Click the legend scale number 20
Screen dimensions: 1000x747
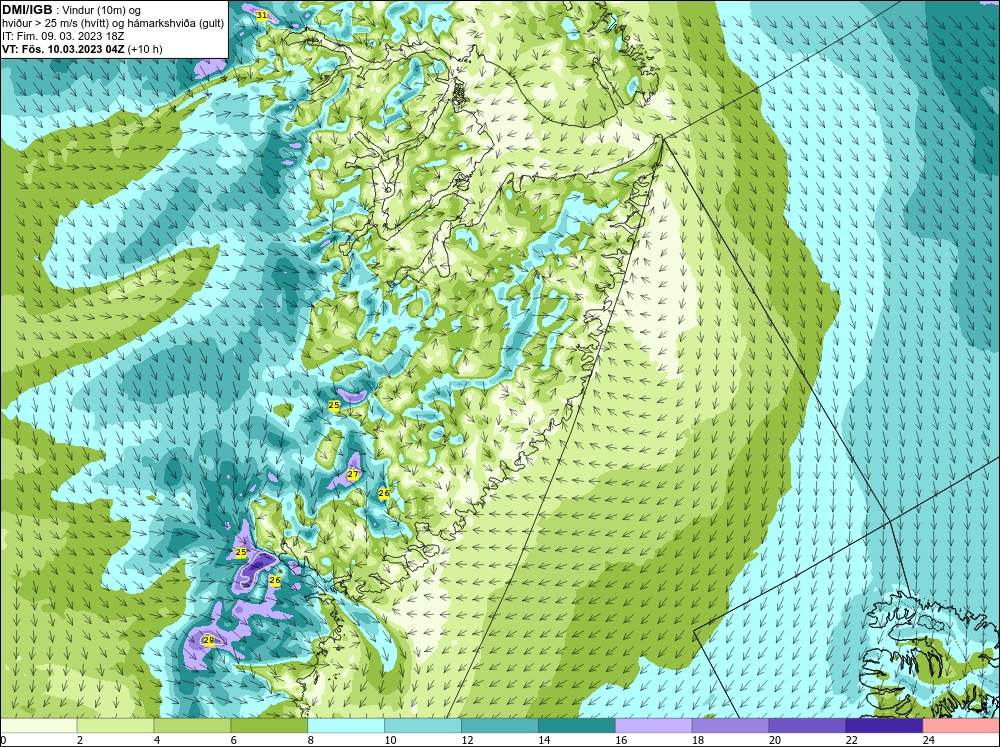(775, 740)
